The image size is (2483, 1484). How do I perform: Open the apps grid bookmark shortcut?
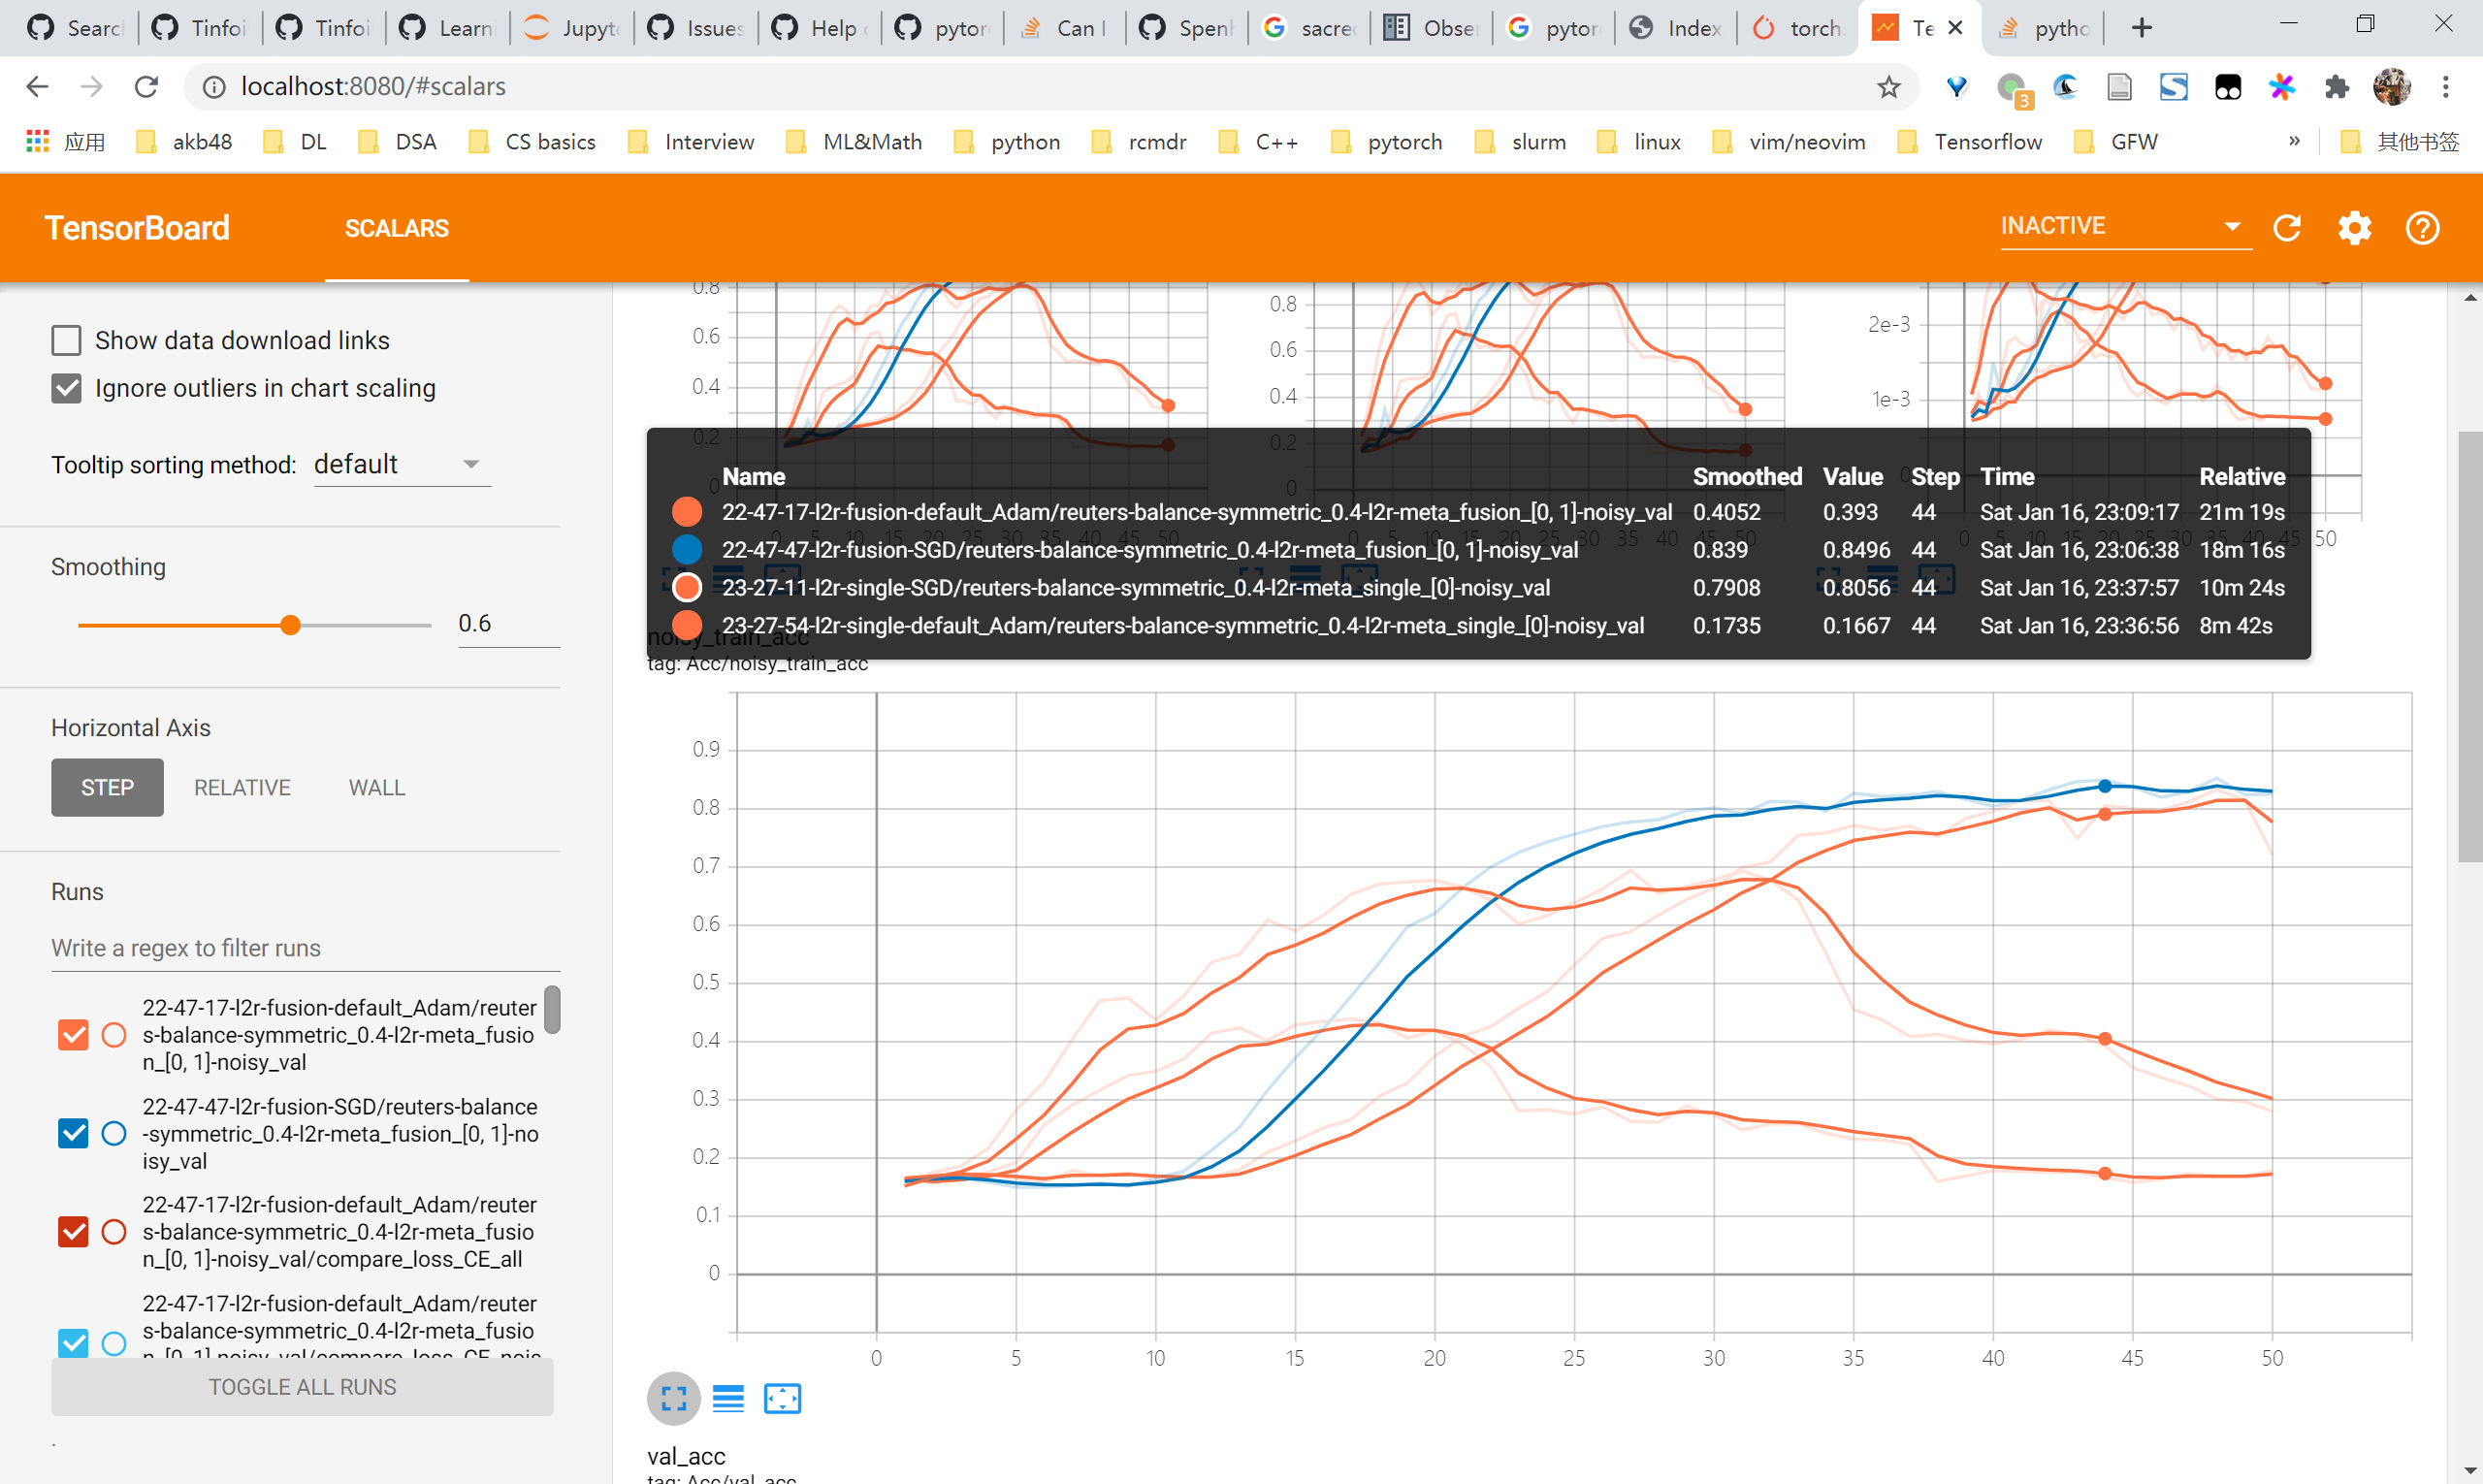pyautogui.click(x=38, y=141)
